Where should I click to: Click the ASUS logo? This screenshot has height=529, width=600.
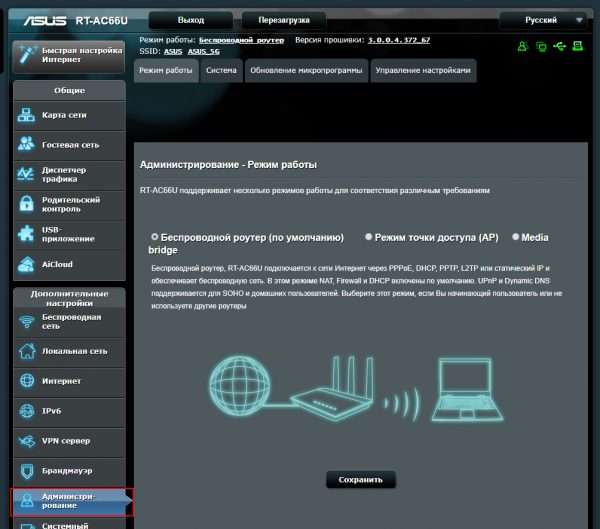45,20
